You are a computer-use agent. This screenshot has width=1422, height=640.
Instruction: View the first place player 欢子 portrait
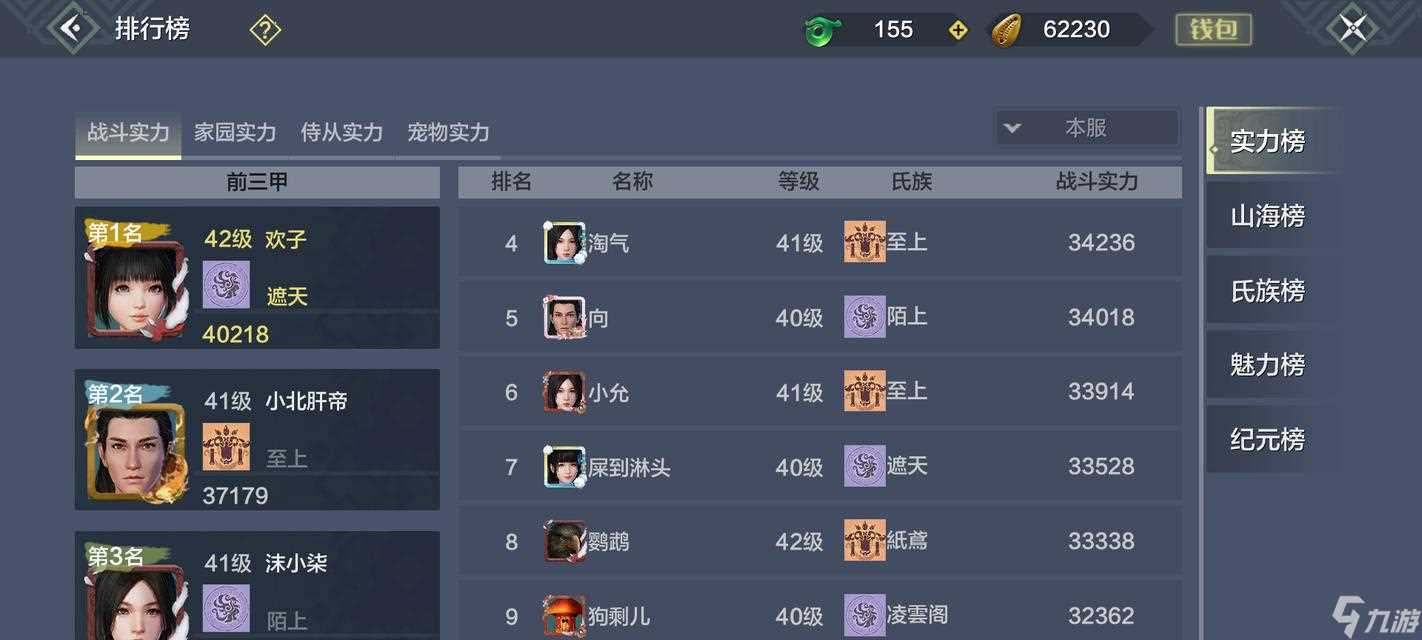coord(136,289)
